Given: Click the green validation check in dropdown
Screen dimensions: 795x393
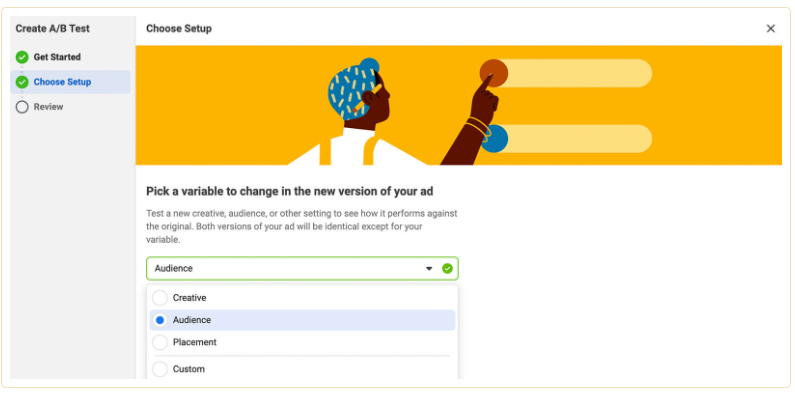Looking at the screenshot, I should click(x=447, y=268).
